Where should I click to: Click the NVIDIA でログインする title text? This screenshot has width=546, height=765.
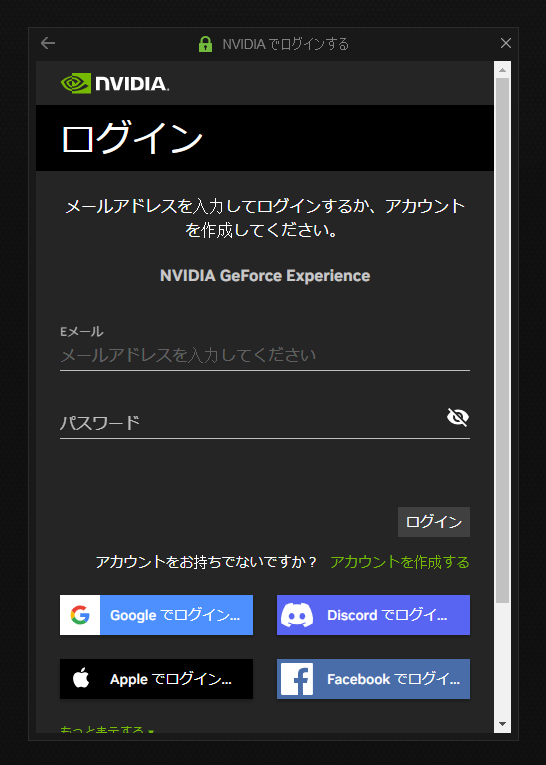pos(285,44)
